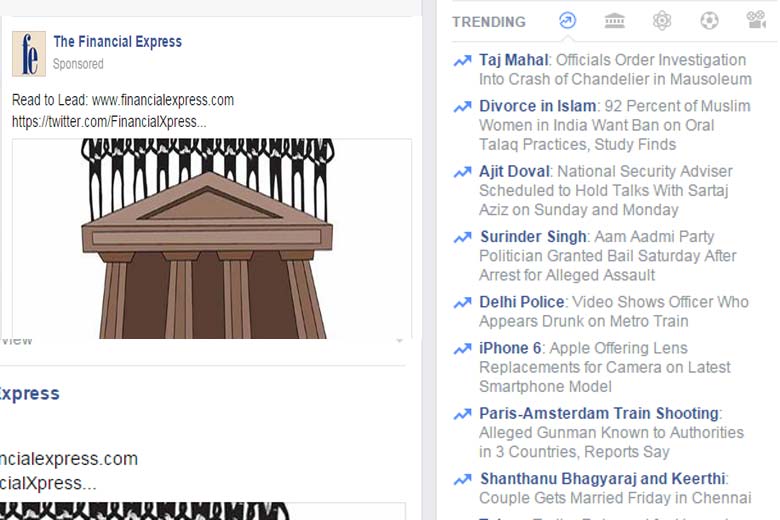Click trending arrow icon beside Taj Mahal

(x=462, y=61)
